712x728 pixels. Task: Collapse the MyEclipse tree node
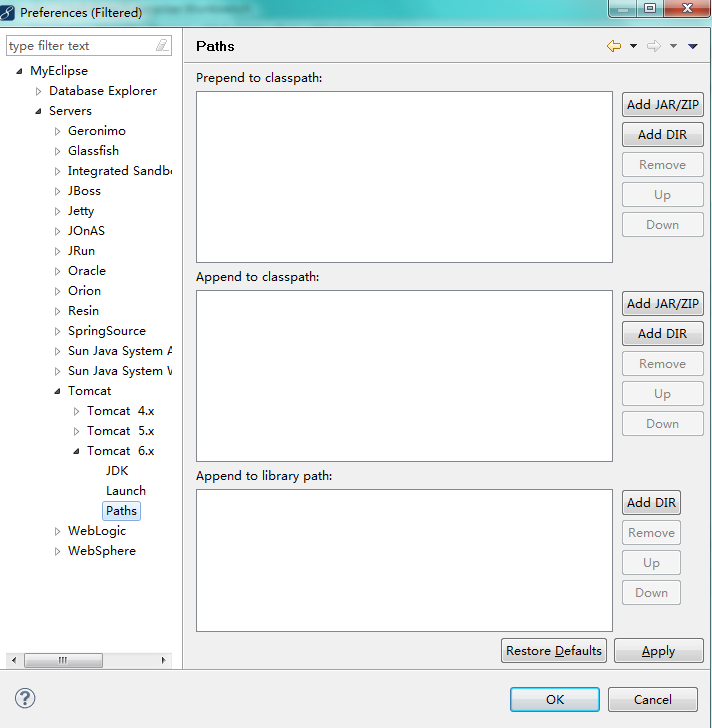click(x=19, y=71)
